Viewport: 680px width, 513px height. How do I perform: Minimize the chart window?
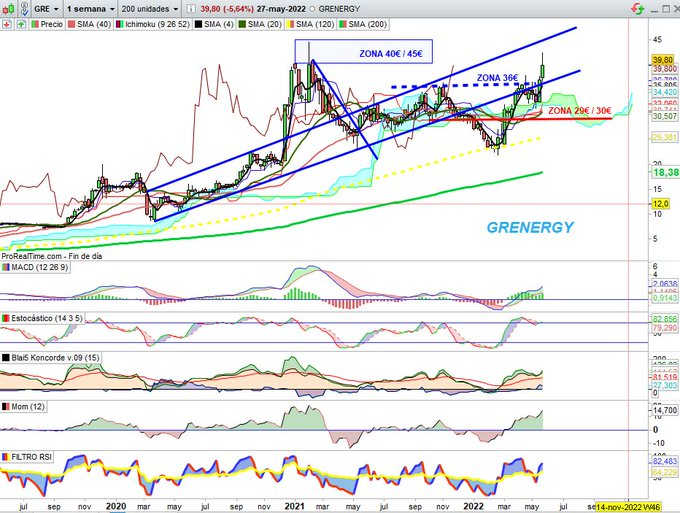(654, 10)
